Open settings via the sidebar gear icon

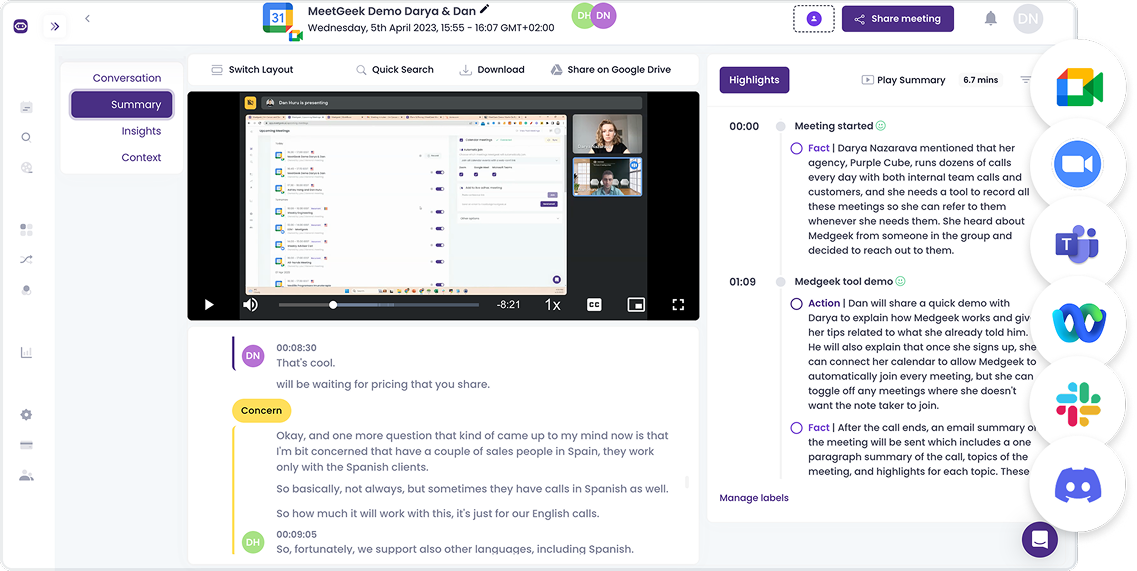pyautogui.click(x=26, y=415)
